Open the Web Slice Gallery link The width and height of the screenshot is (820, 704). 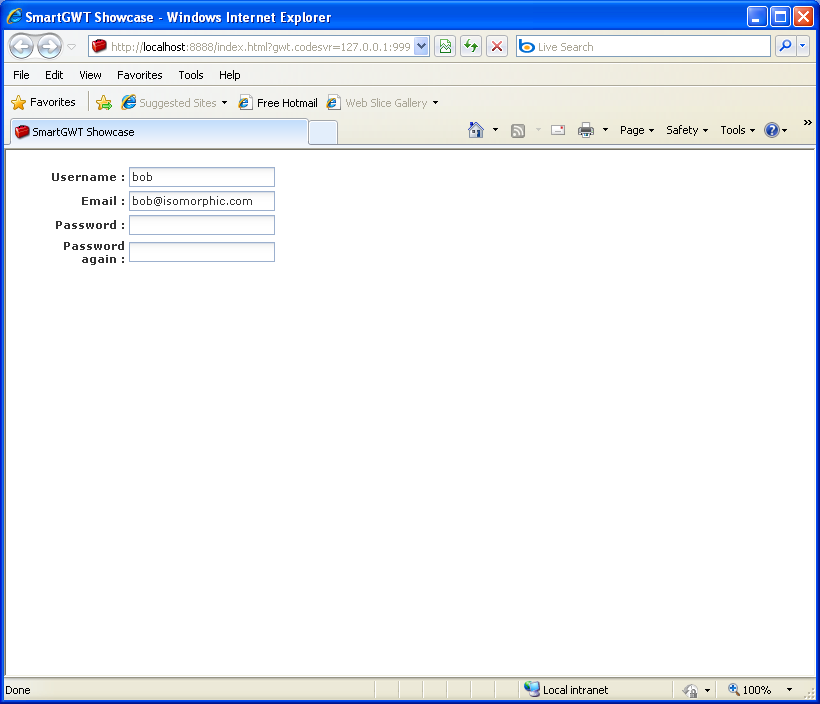click(377, 103)
